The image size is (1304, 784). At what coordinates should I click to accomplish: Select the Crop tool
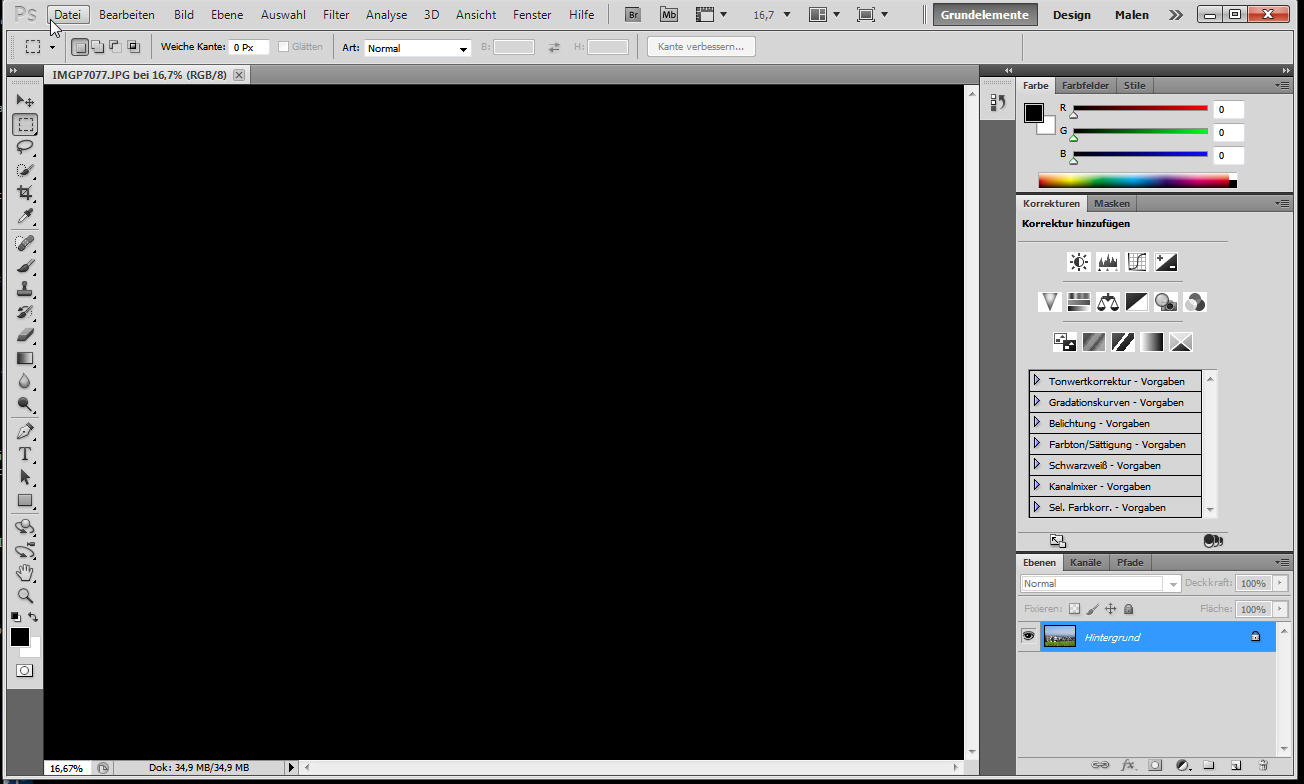click(25, 193)
